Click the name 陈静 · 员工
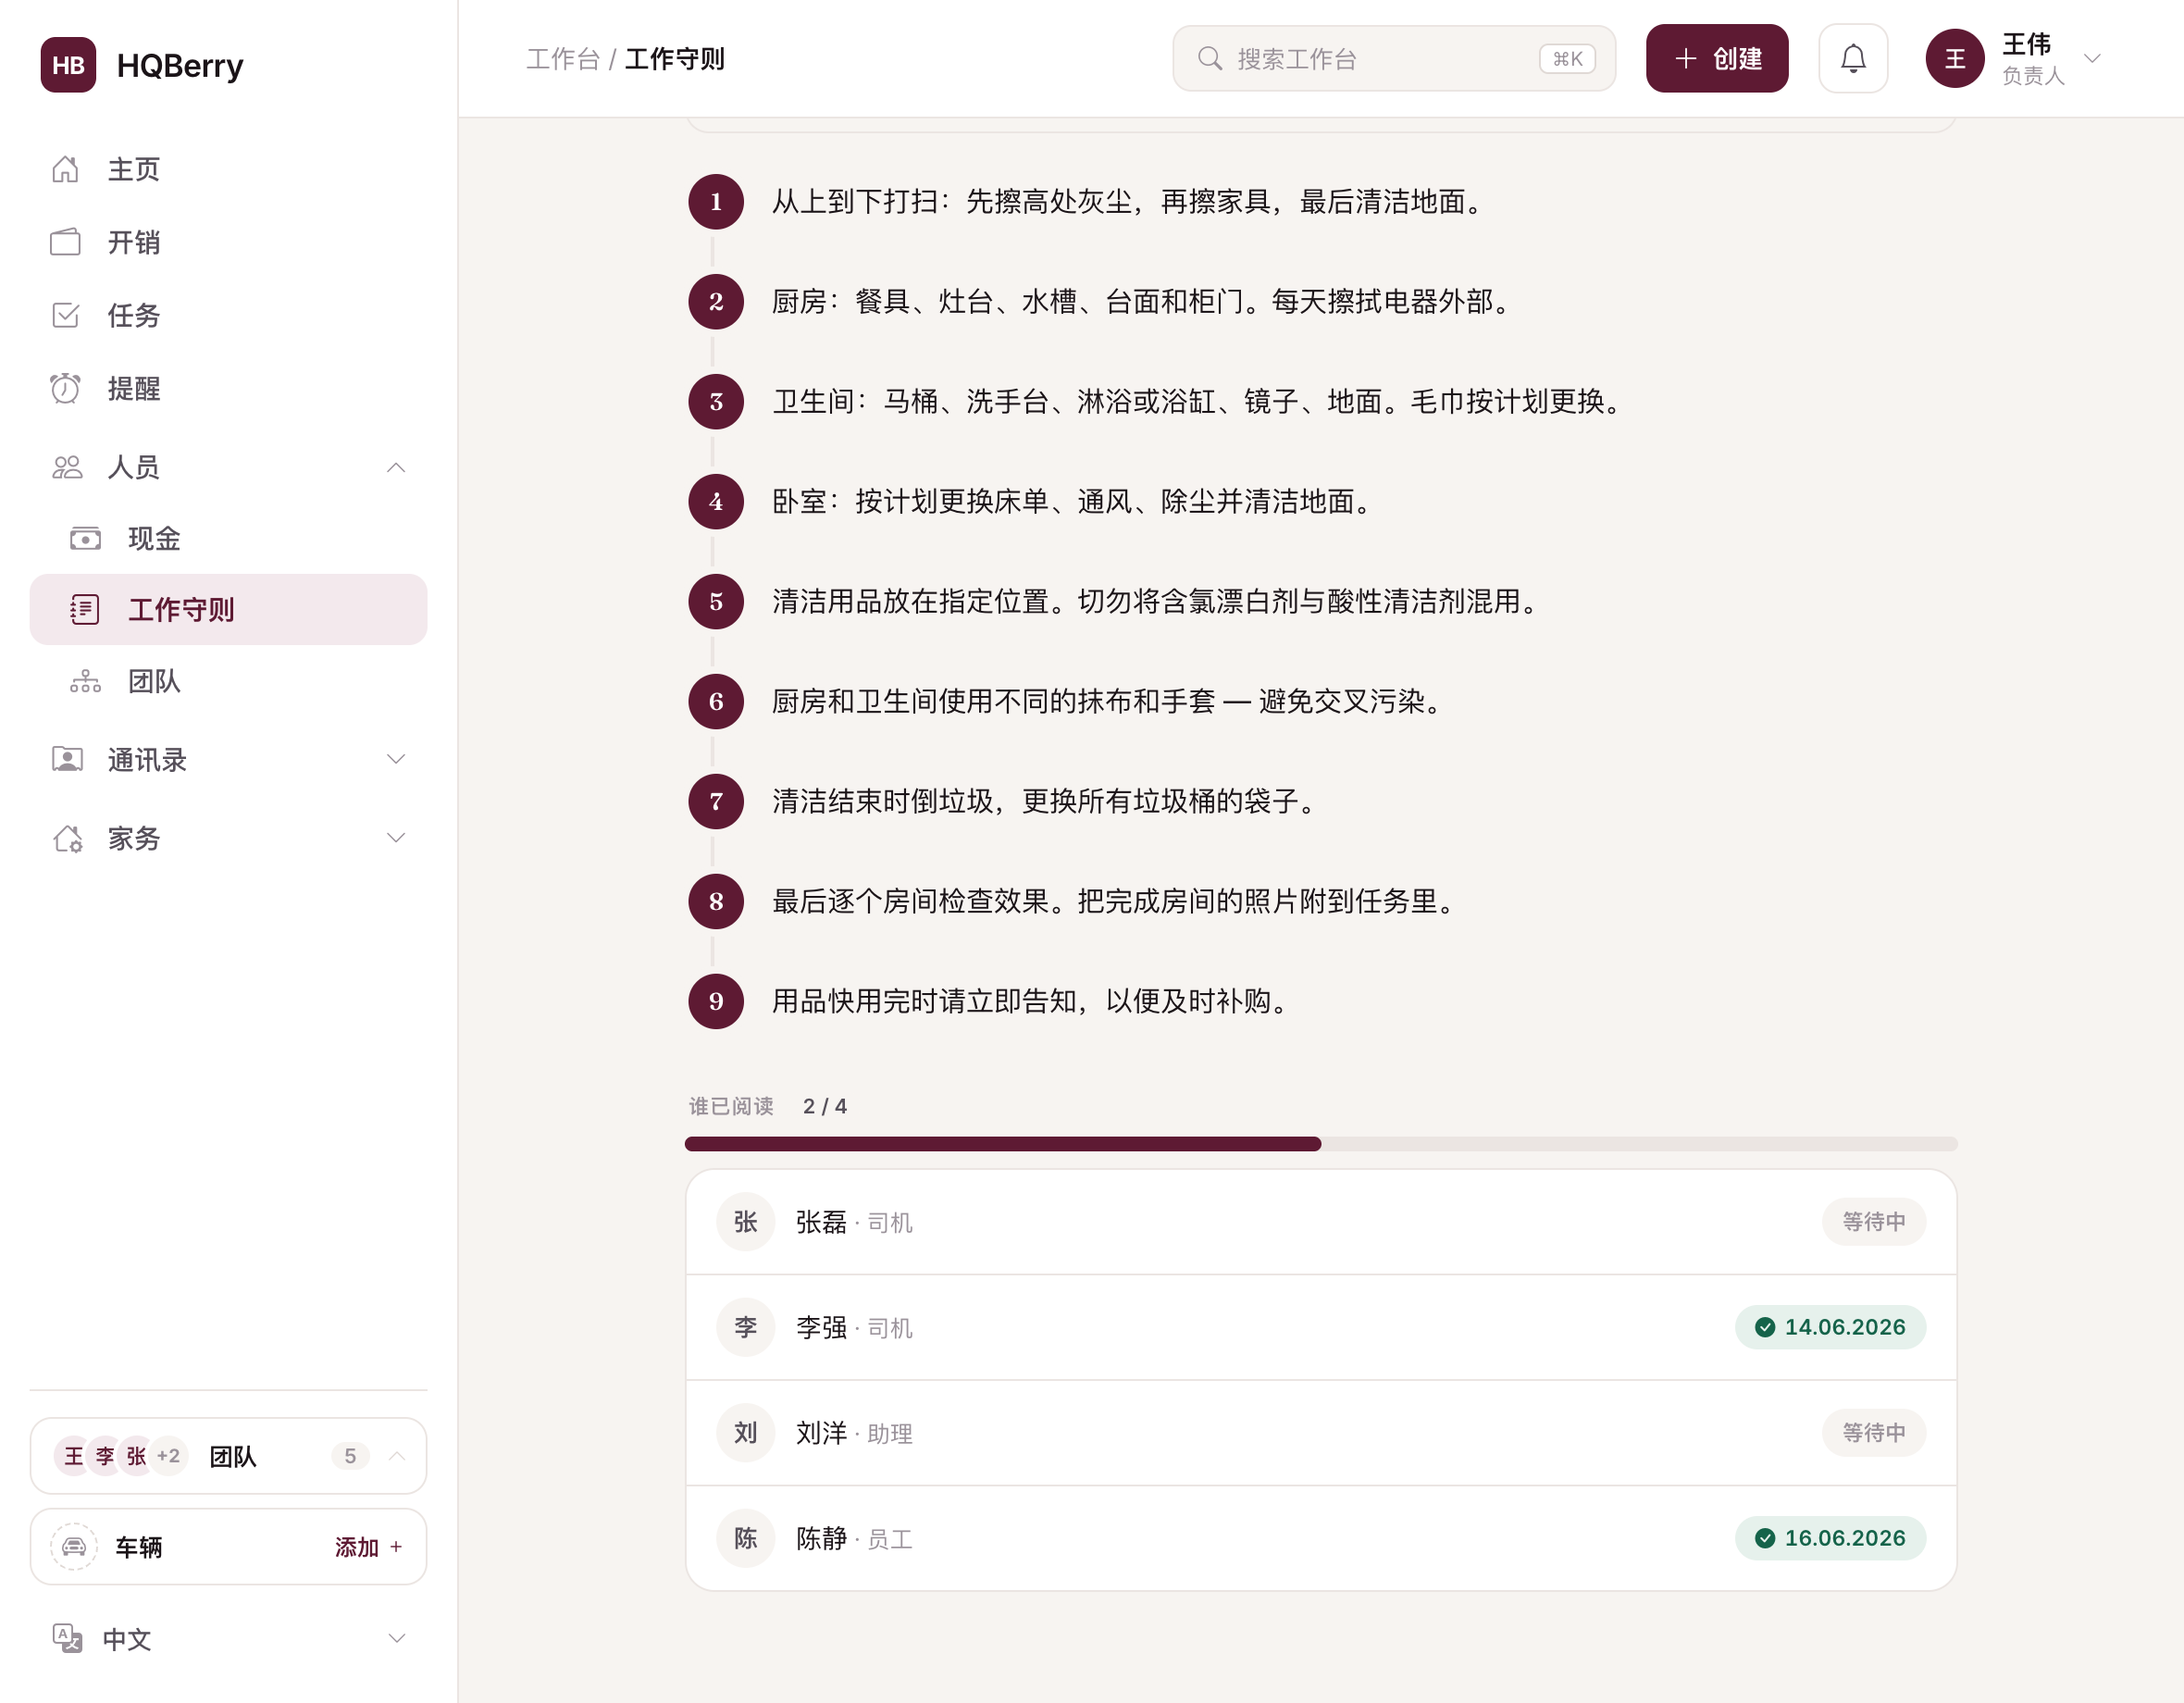This screenshot has height=1703, width=2184. click(854, 1538)
